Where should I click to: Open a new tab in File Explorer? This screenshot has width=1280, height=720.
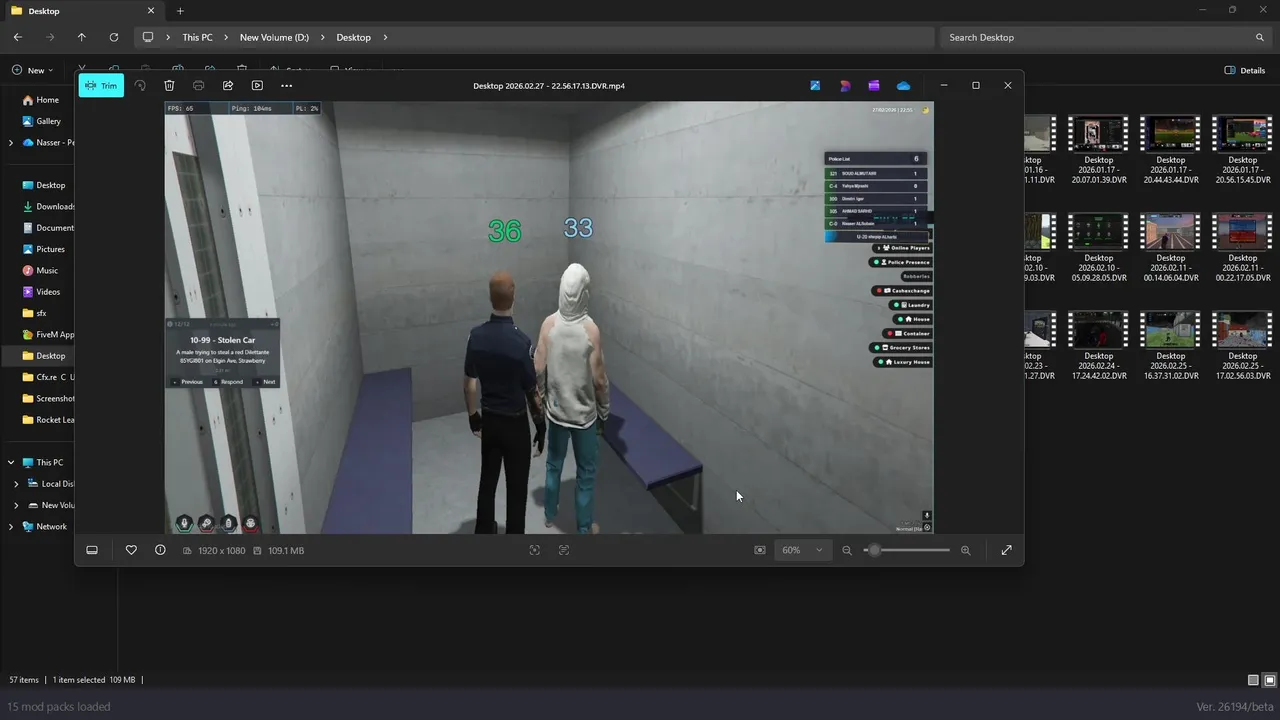tap(180, 11)
